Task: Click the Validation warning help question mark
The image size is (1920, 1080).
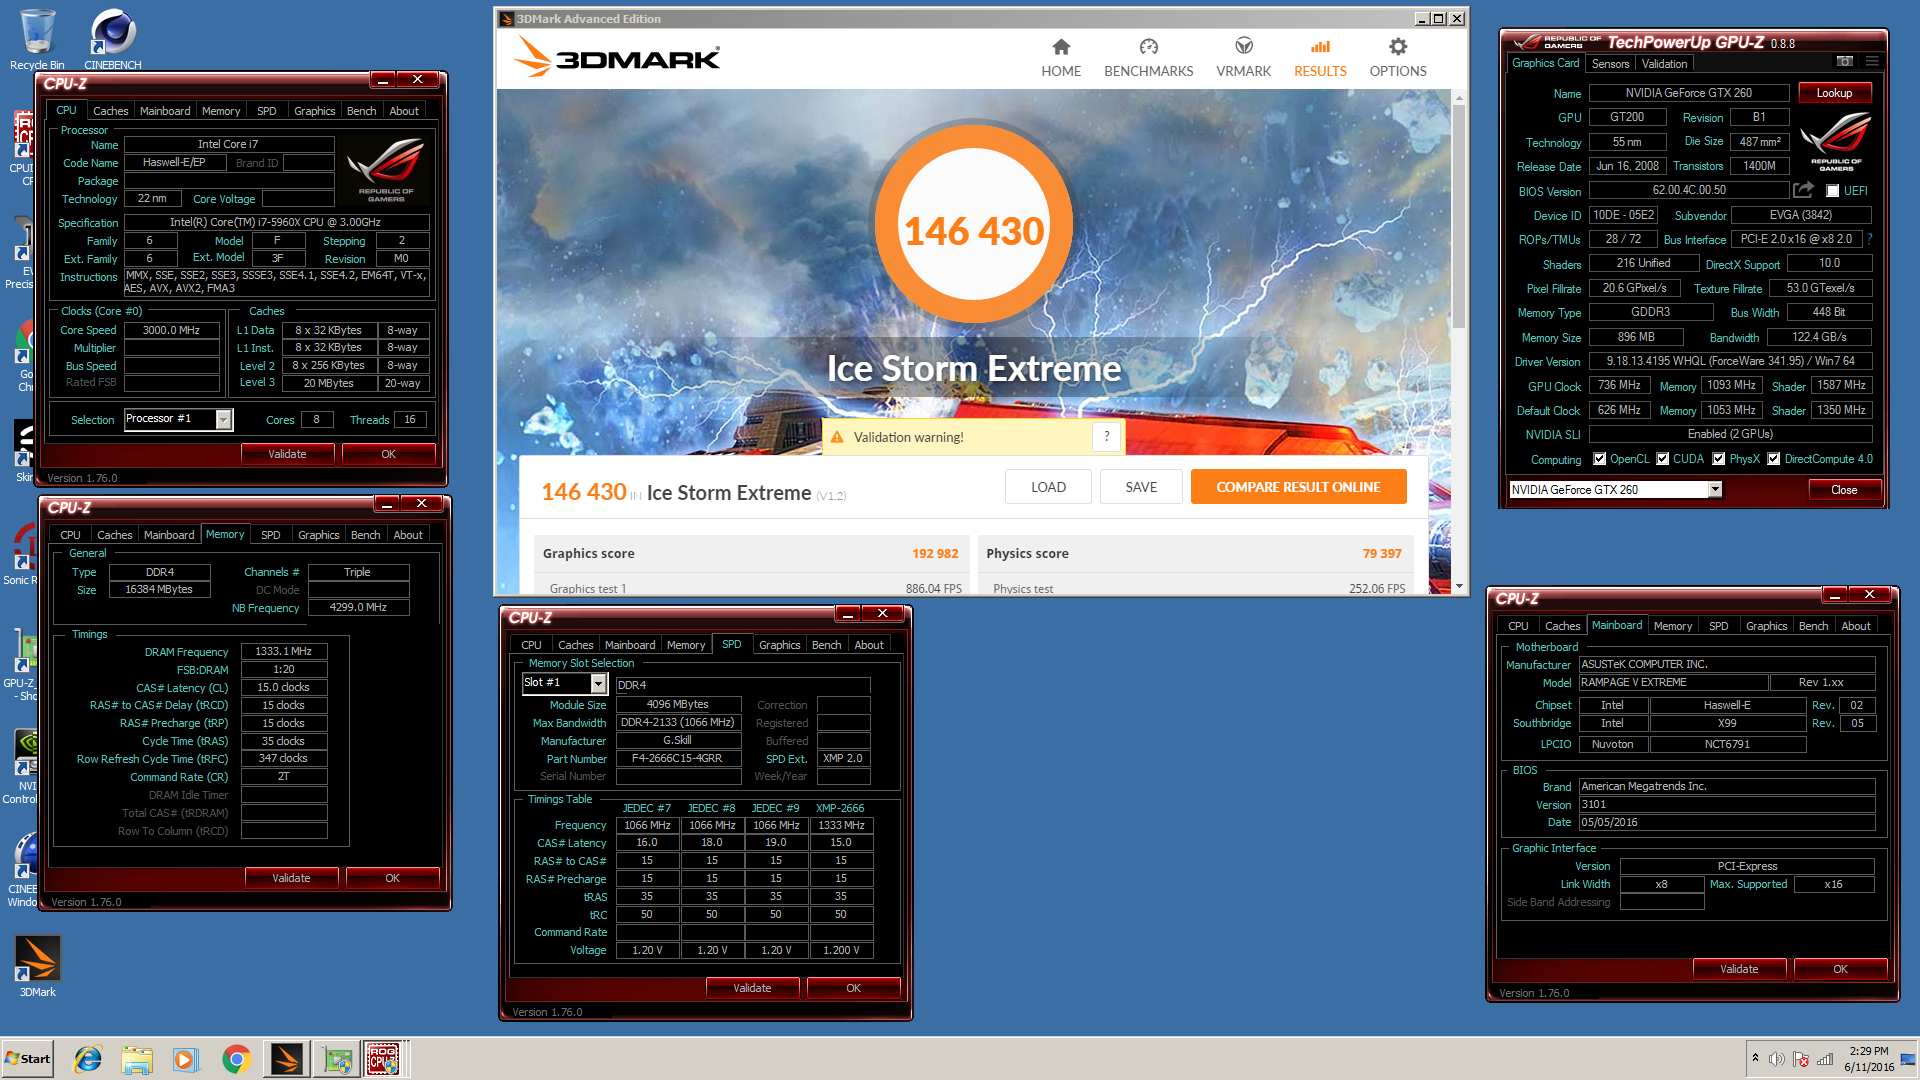Action: pos(1106,437)
